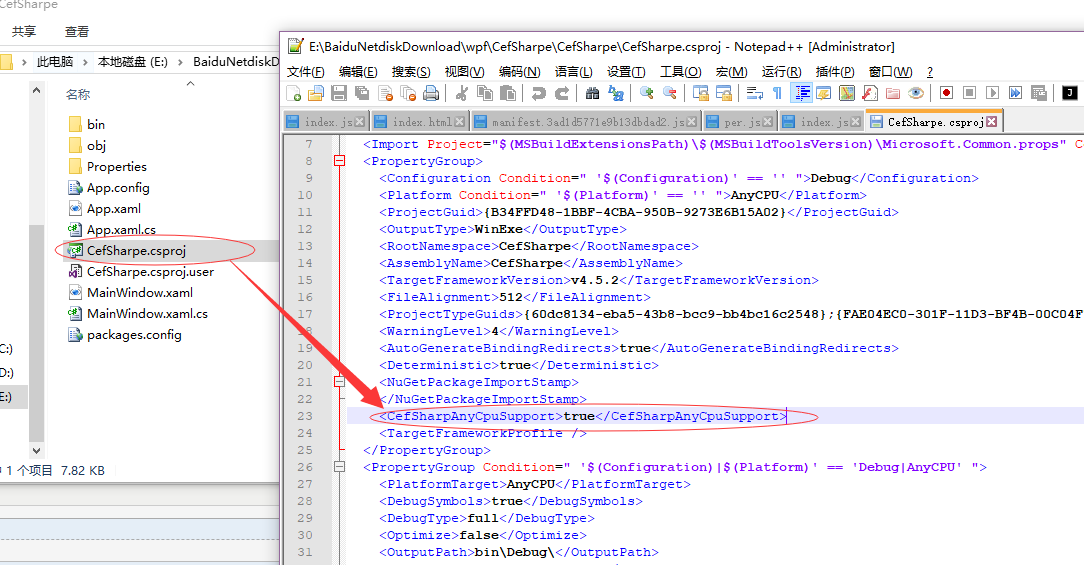Screen dimensions: 1084x565
Task: Run macro multiple times icon
Action: pos(1016,93)
